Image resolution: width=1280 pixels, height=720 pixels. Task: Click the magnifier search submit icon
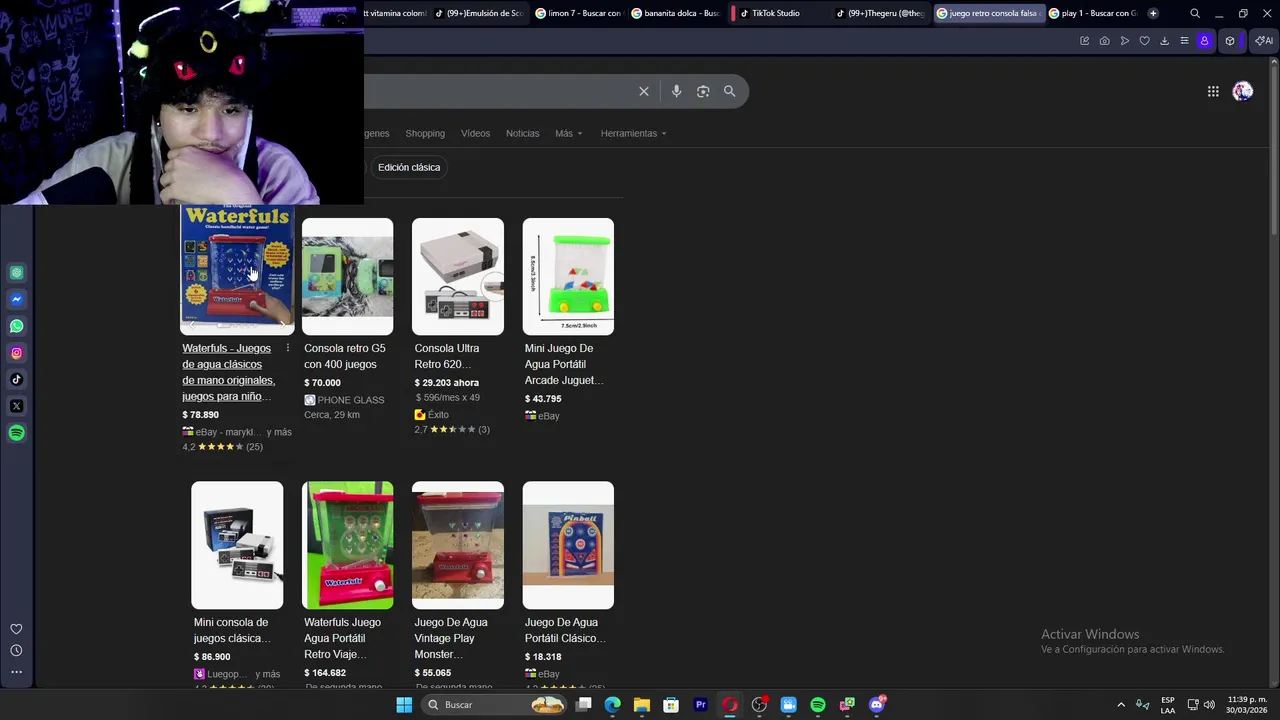(729, 91)
